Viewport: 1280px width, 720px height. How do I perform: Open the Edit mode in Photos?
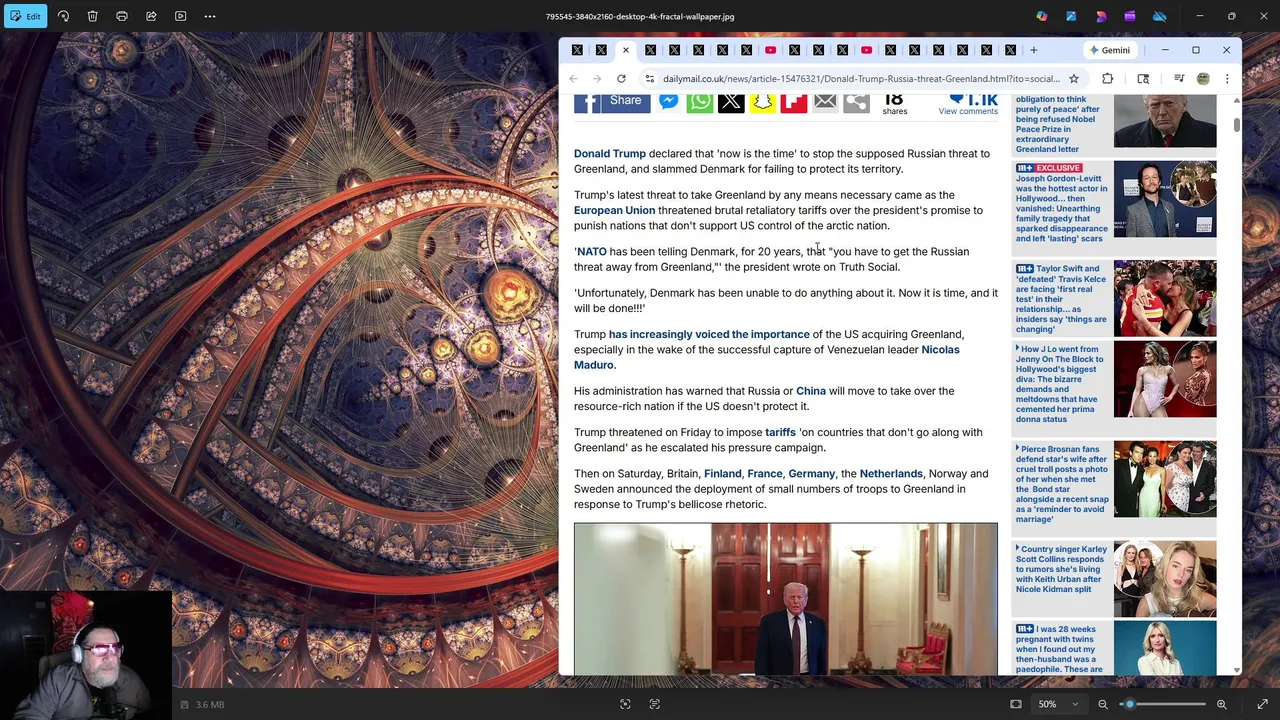click(24, 16)
